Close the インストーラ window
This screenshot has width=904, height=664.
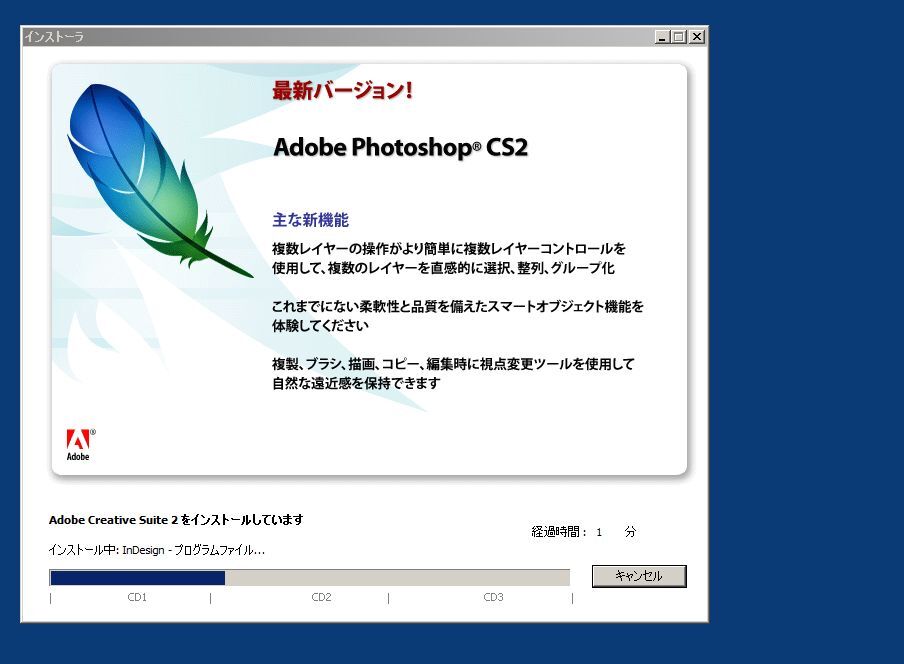tap(697, 37)
